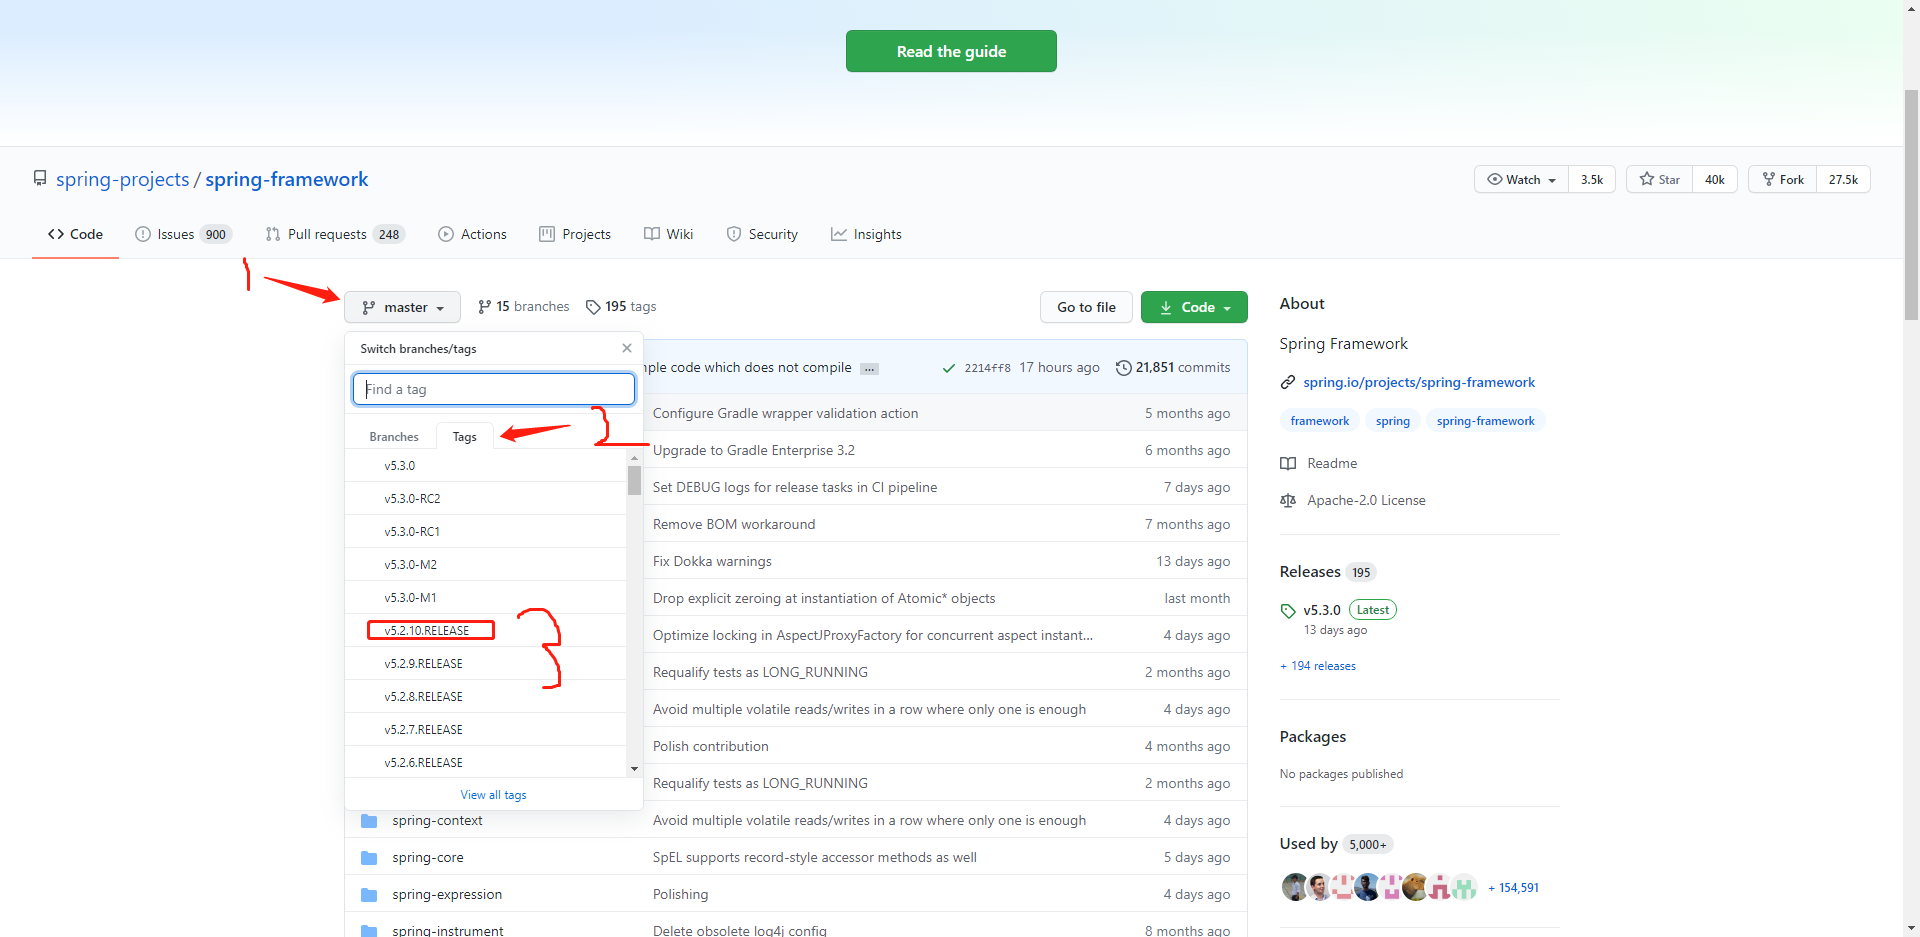Toggle the master branch dropdown
This screenshot has width=1920, height=937.
(x=402, y=307)
